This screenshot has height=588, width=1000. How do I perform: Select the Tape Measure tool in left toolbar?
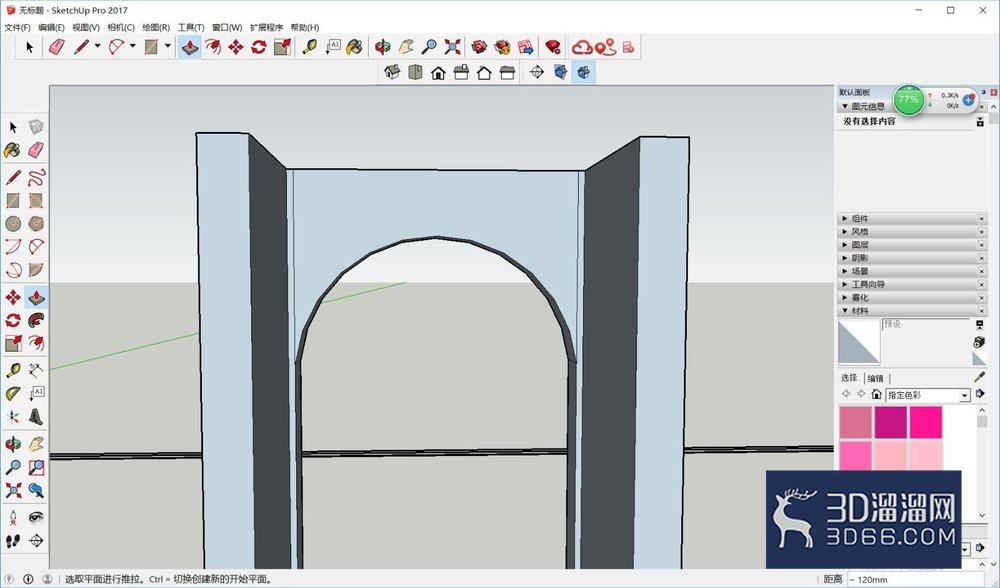coord(13,369)
